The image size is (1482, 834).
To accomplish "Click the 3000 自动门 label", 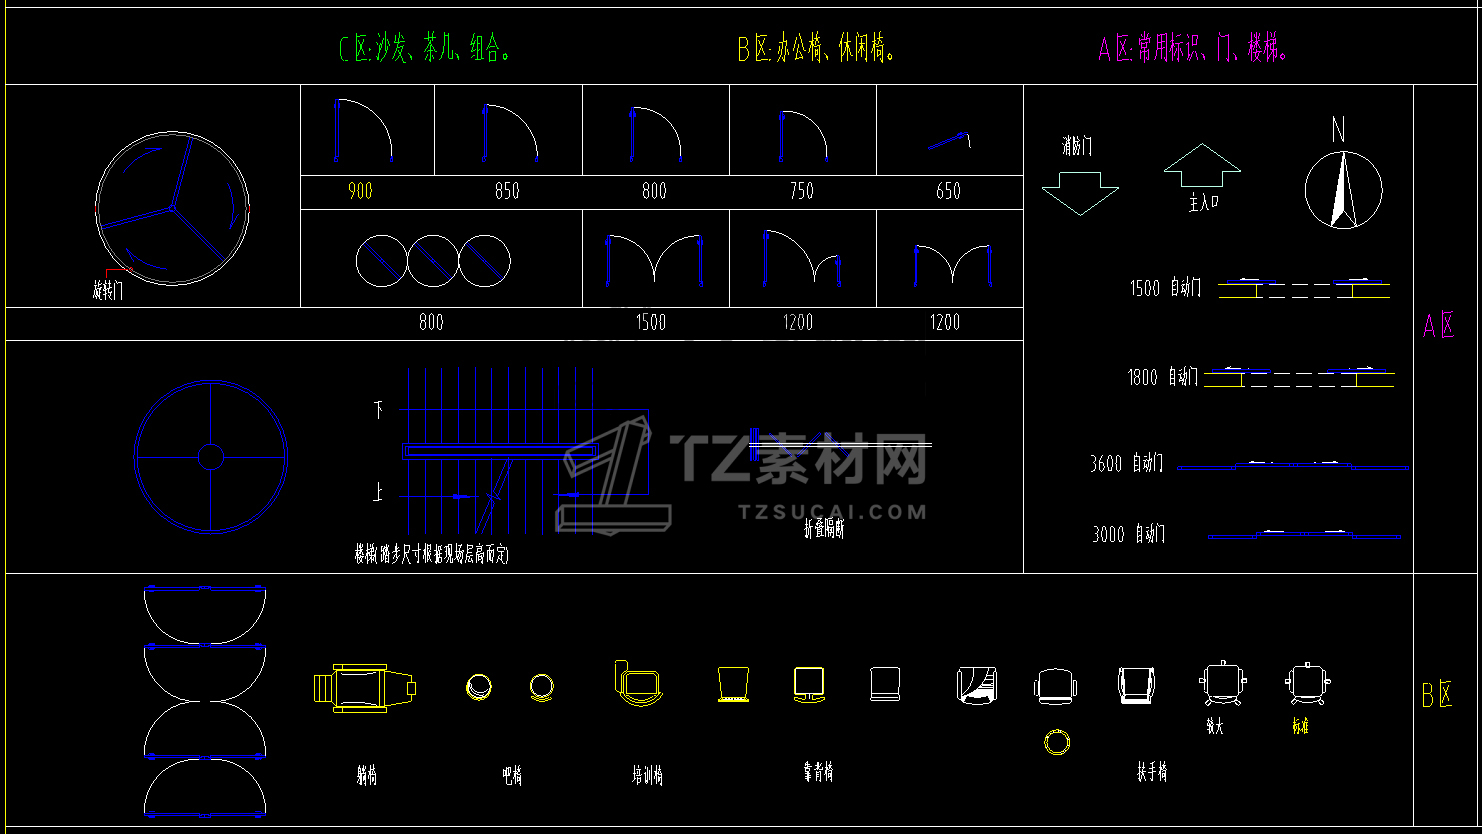I will [x=1129, y=535].
